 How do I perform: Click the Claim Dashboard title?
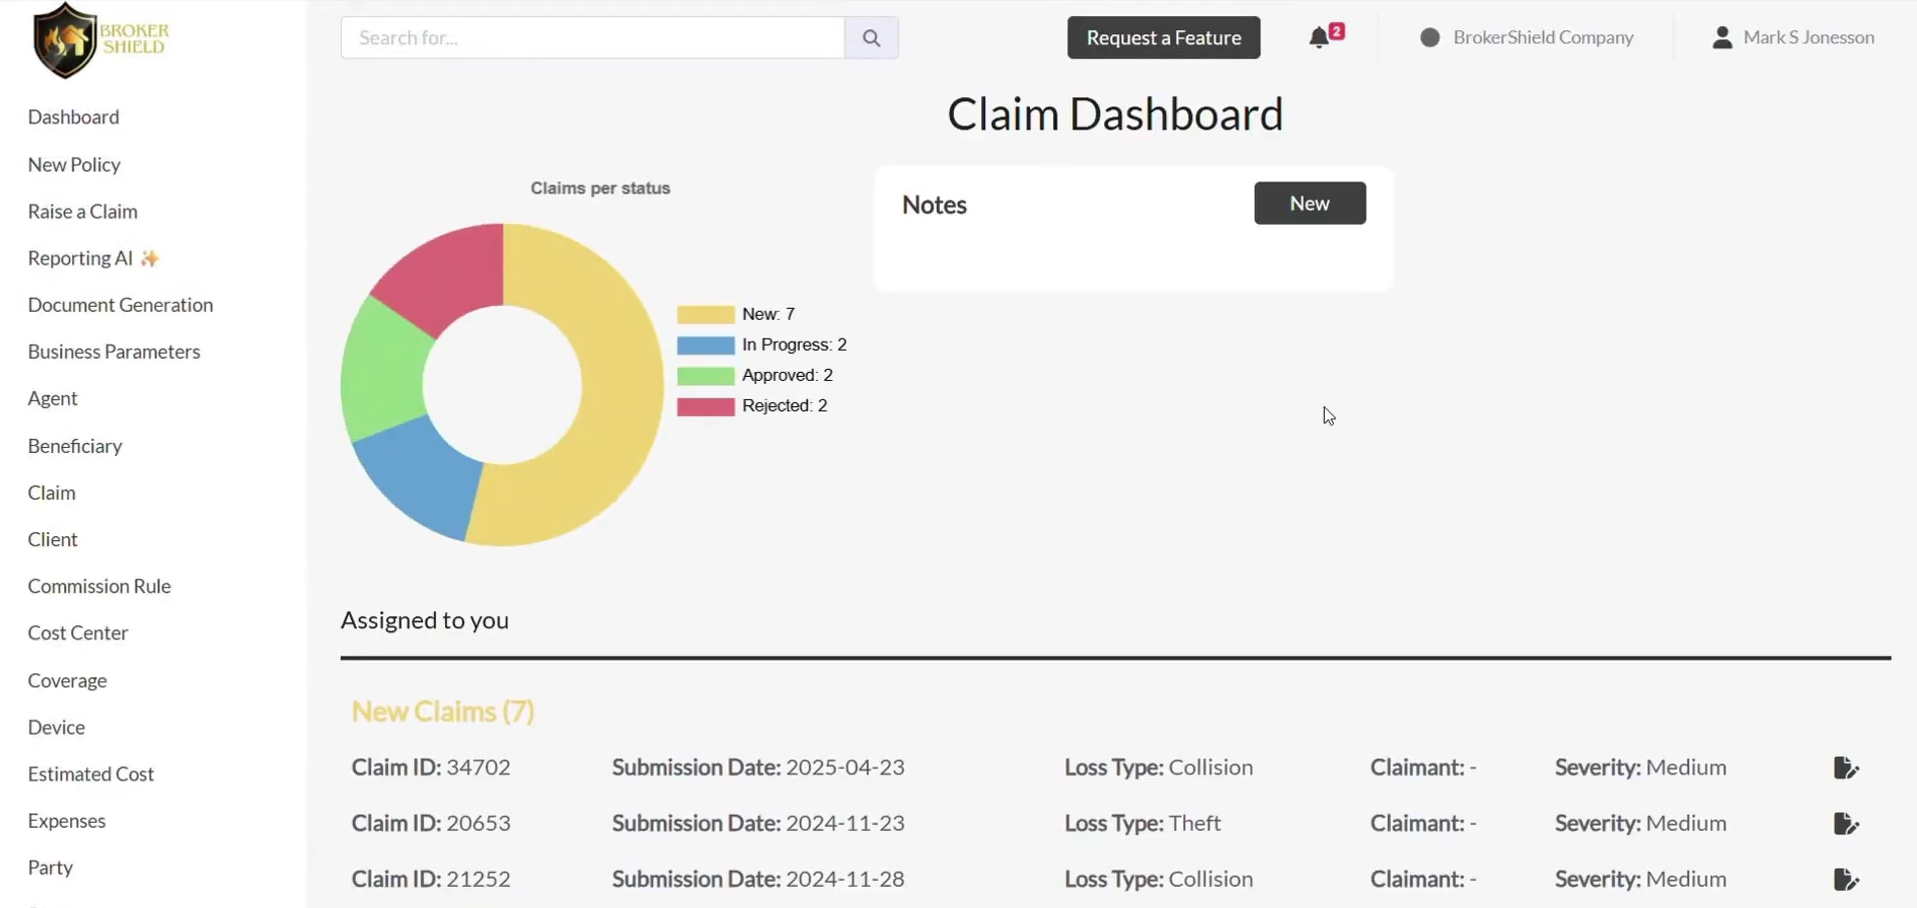click(x=1115, y=114)
